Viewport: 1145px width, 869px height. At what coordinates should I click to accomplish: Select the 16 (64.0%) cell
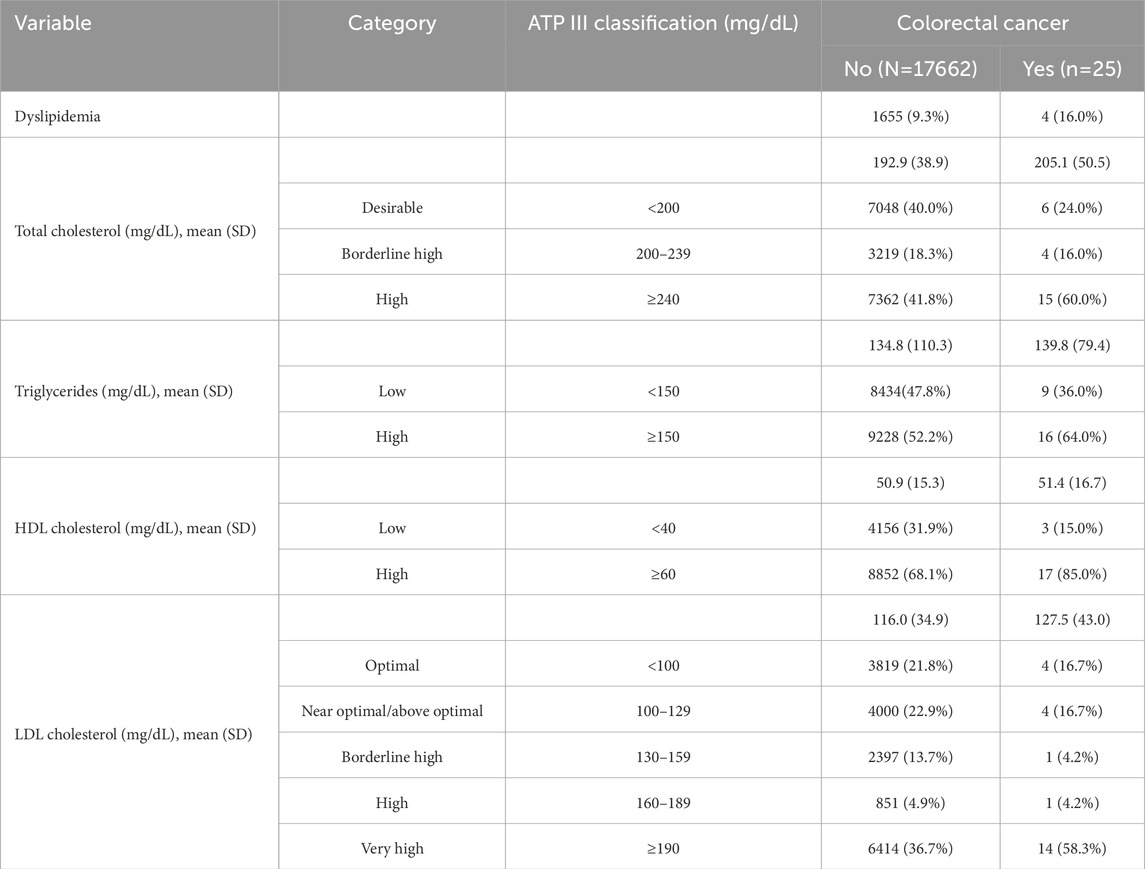pos(1072,437)
